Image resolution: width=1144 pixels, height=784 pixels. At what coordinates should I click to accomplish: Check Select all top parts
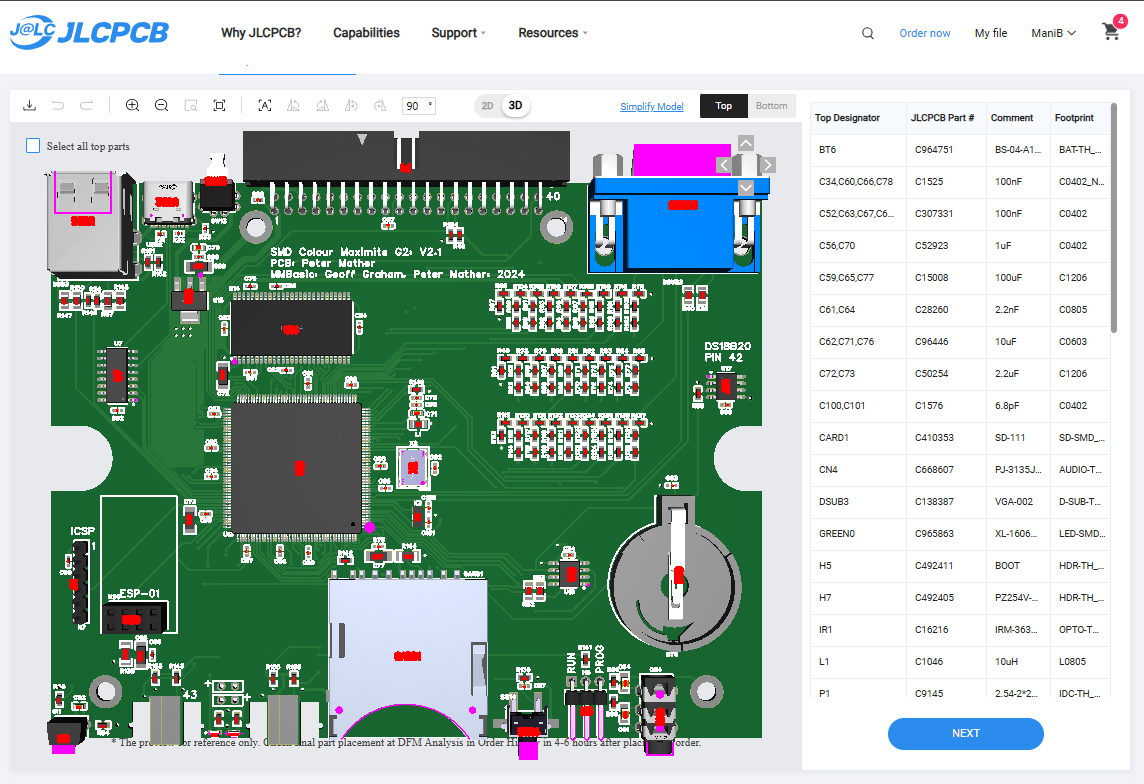[34, 146]
